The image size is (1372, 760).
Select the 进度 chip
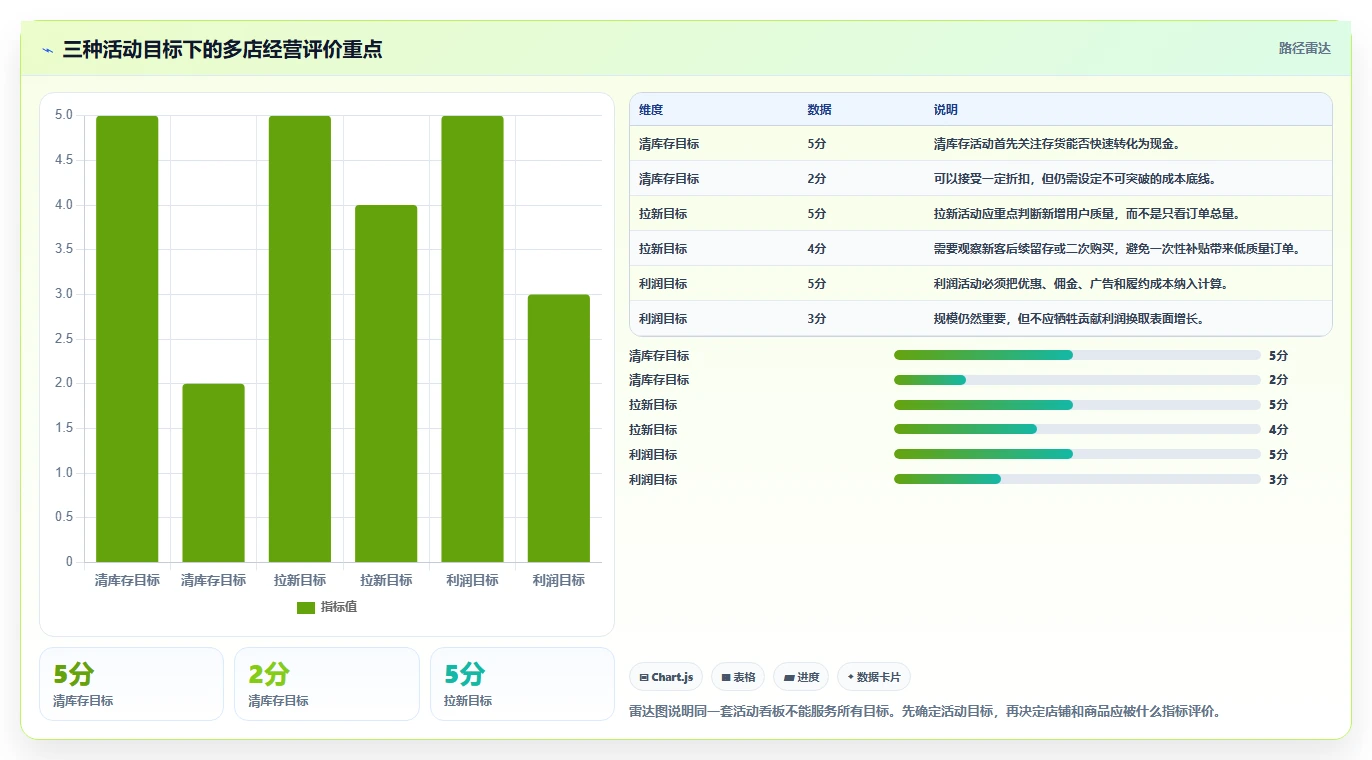coord(801,677)
